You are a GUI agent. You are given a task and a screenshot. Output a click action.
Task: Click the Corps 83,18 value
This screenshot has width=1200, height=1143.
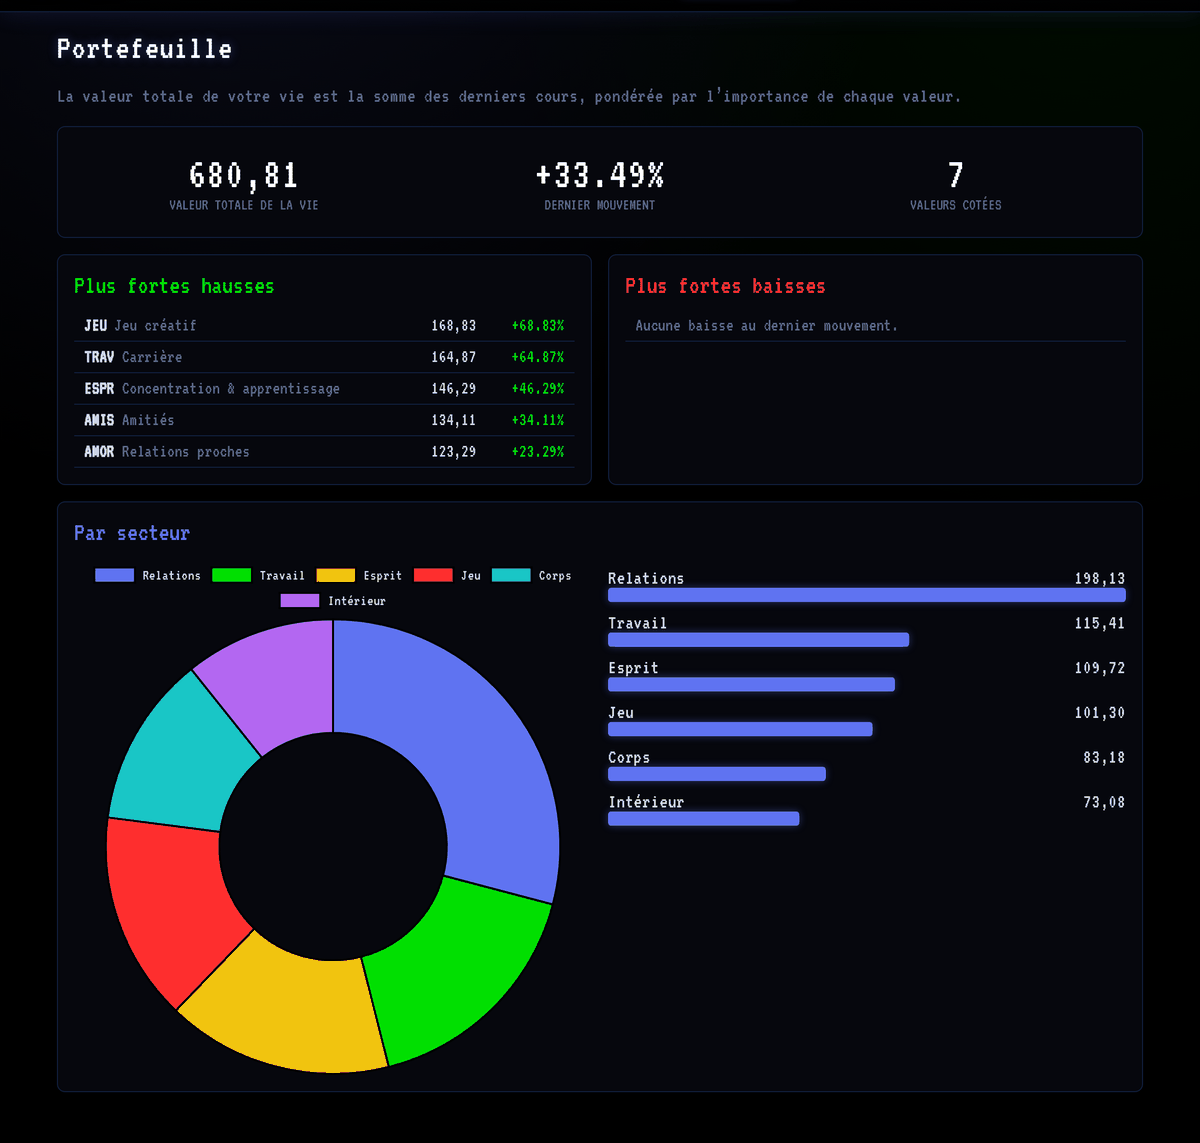pos(1104,758)
